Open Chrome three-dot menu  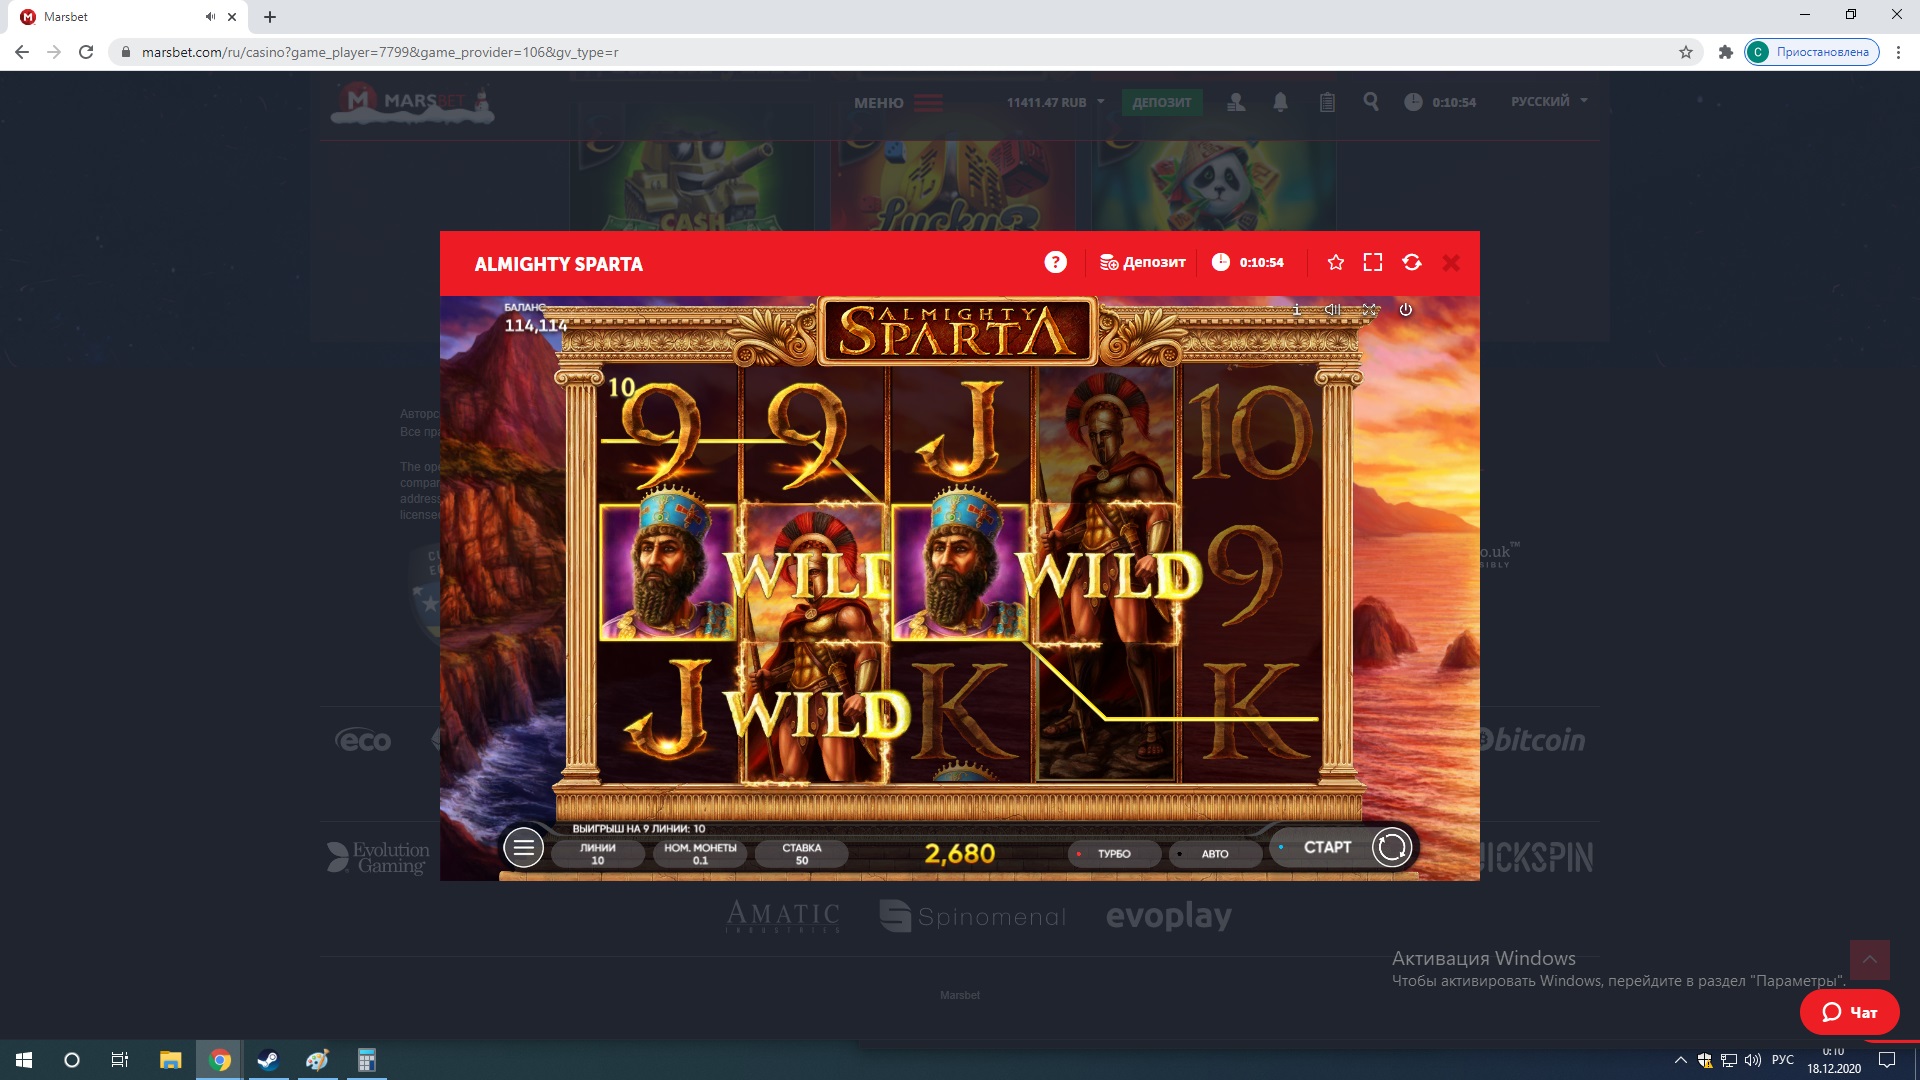tap(1898, 52)
